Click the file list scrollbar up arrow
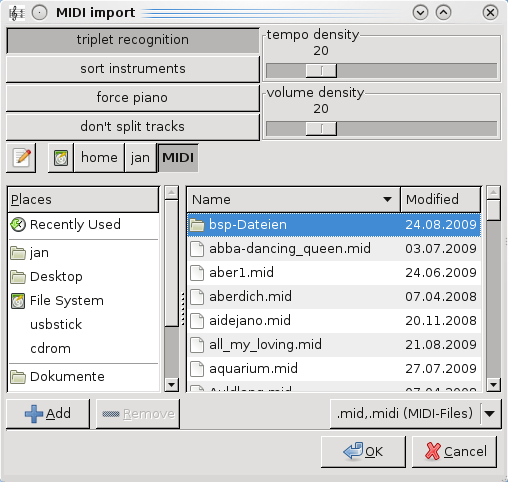Screen dimensions: 508x482 (493, 193)
